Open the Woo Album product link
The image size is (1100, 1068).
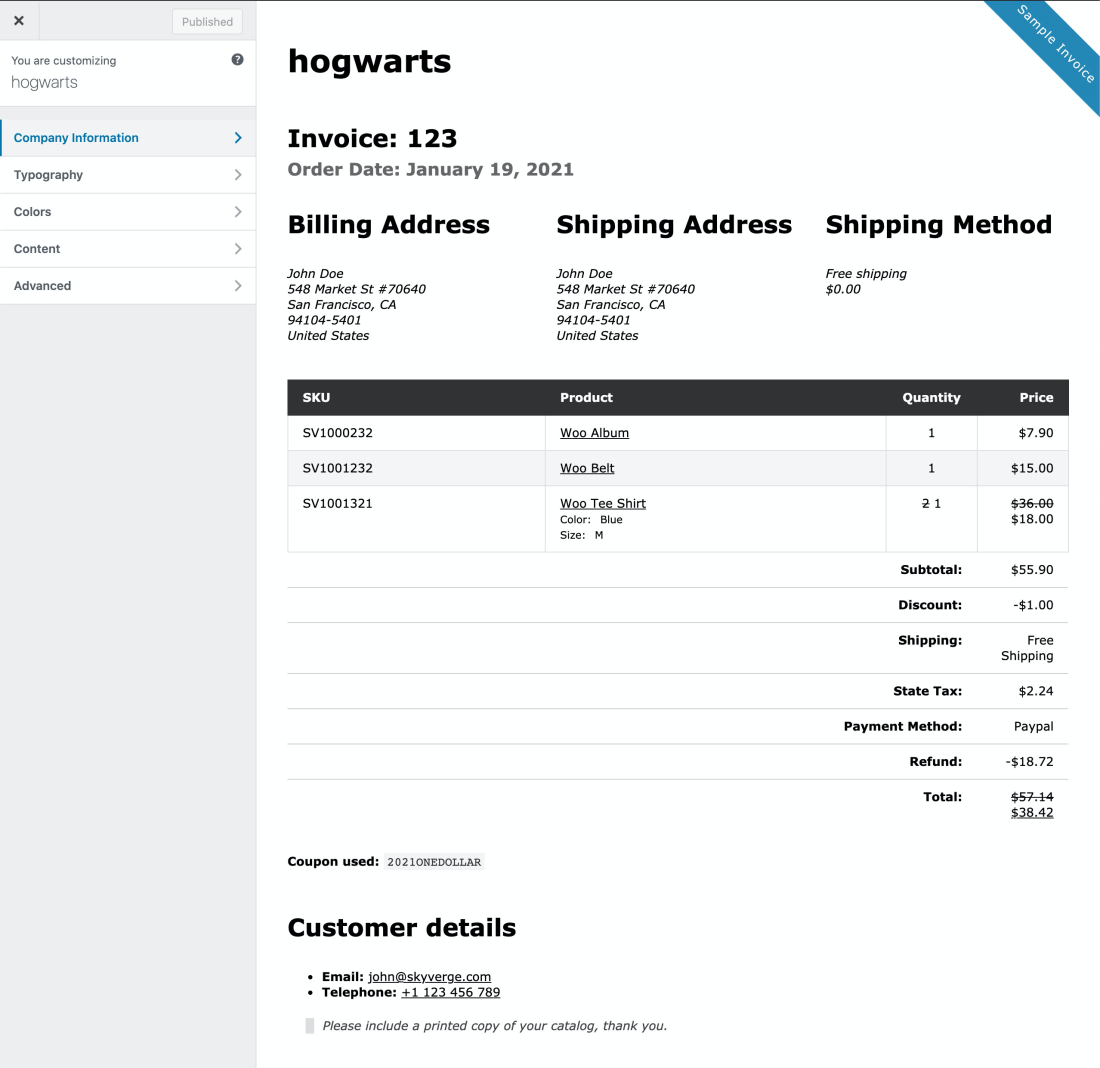594,432
